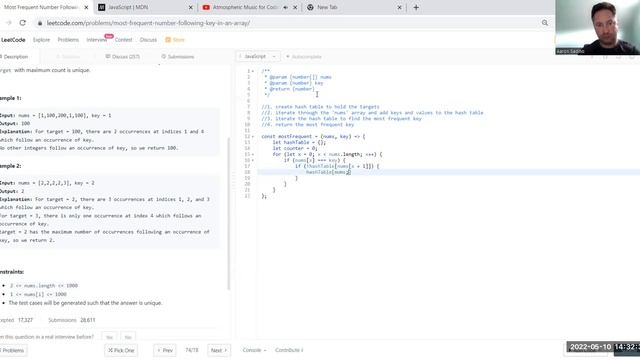Select the Description tab

16,57
